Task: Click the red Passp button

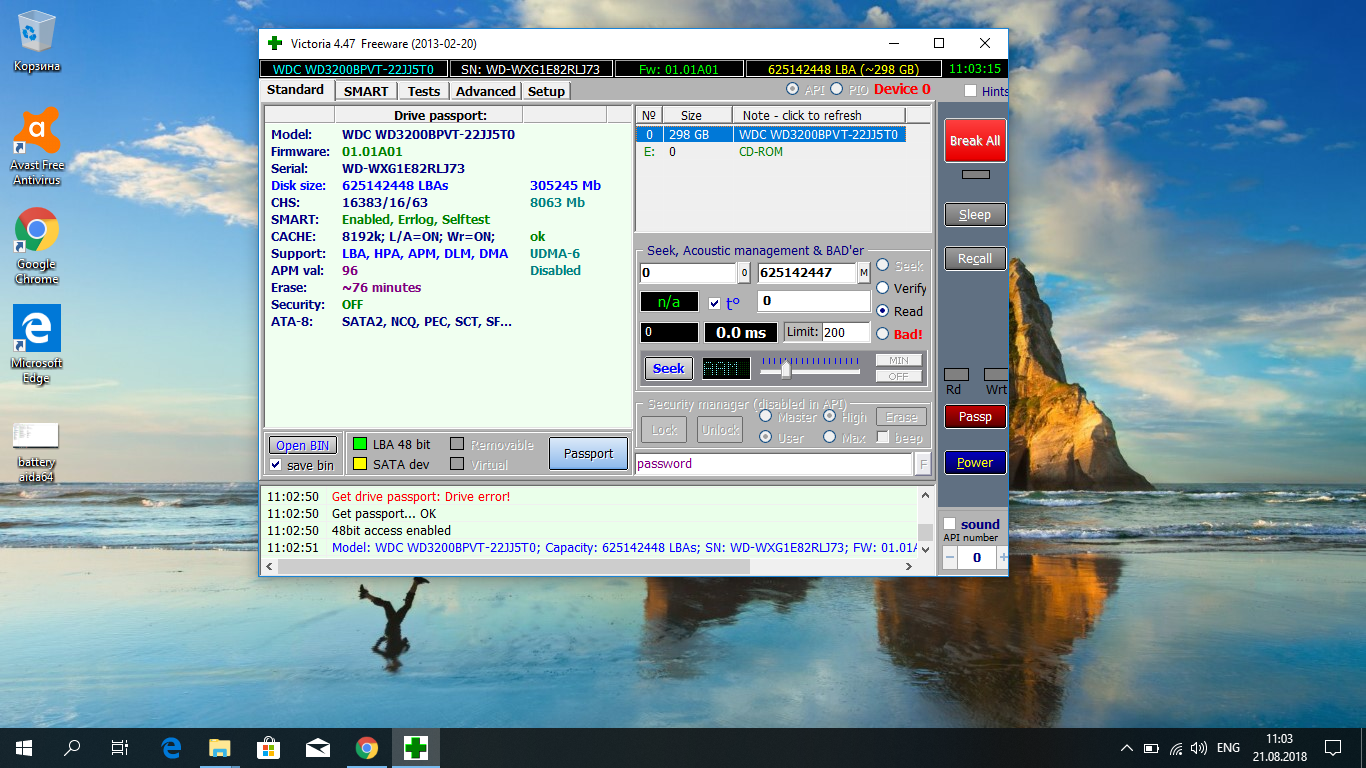Action: click(975, 417)
